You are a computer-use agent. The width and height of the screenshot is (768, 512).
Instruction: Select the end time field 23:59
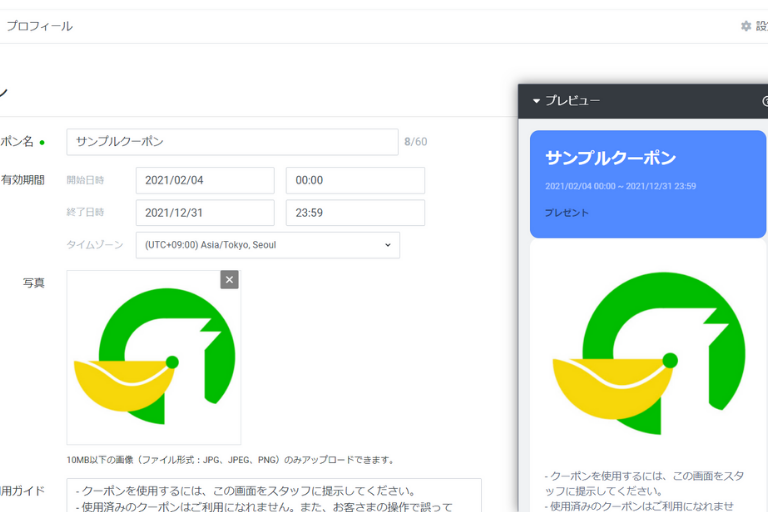click(355, 213)
